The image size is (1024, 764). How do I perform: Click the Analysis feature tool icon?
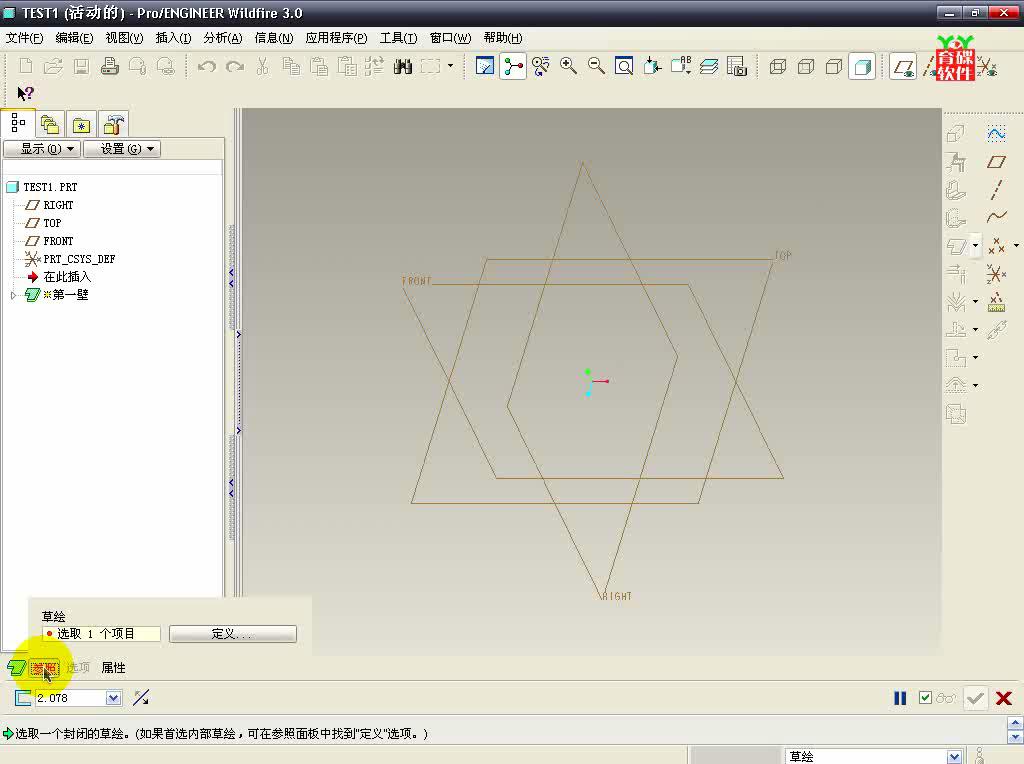coord(996,302)
